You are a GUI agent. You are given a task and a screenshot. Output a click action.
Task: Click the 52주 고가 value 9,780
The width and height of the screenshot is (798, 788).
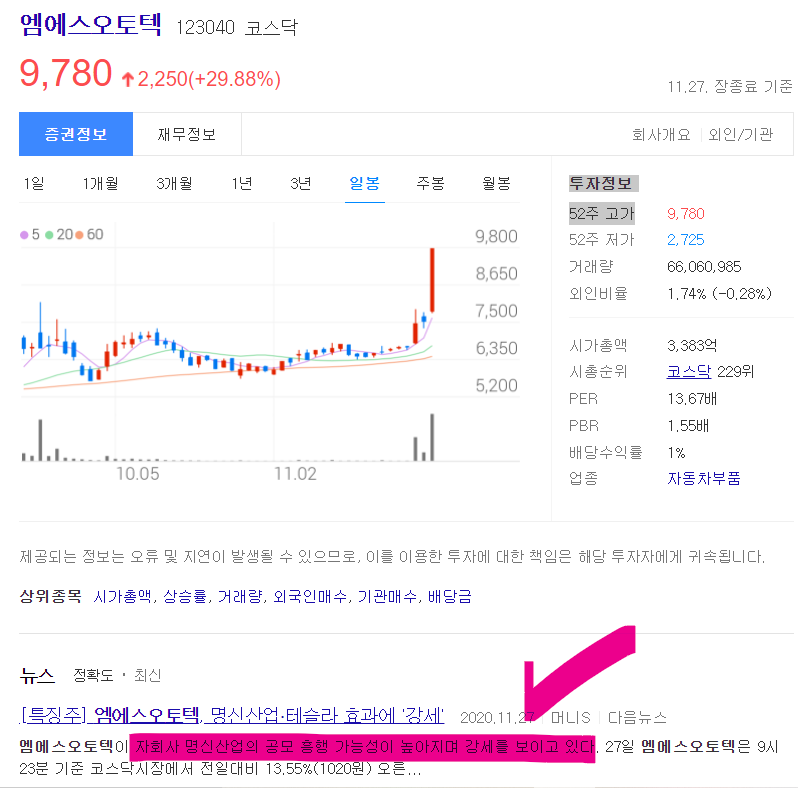click(x=686, y=214)
